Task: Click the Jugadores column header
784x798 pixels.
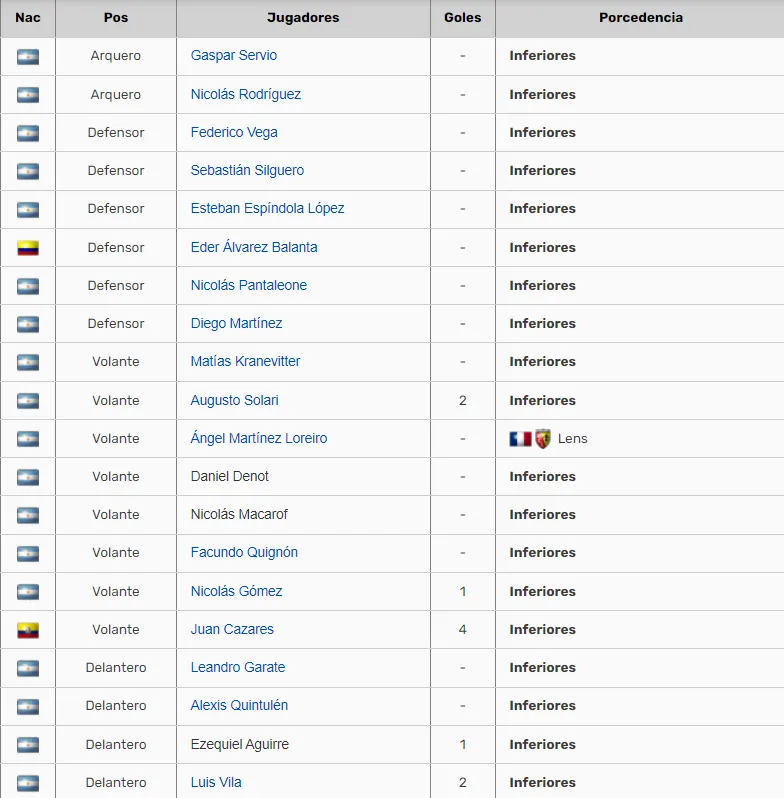Action: [x=303, y=18]
